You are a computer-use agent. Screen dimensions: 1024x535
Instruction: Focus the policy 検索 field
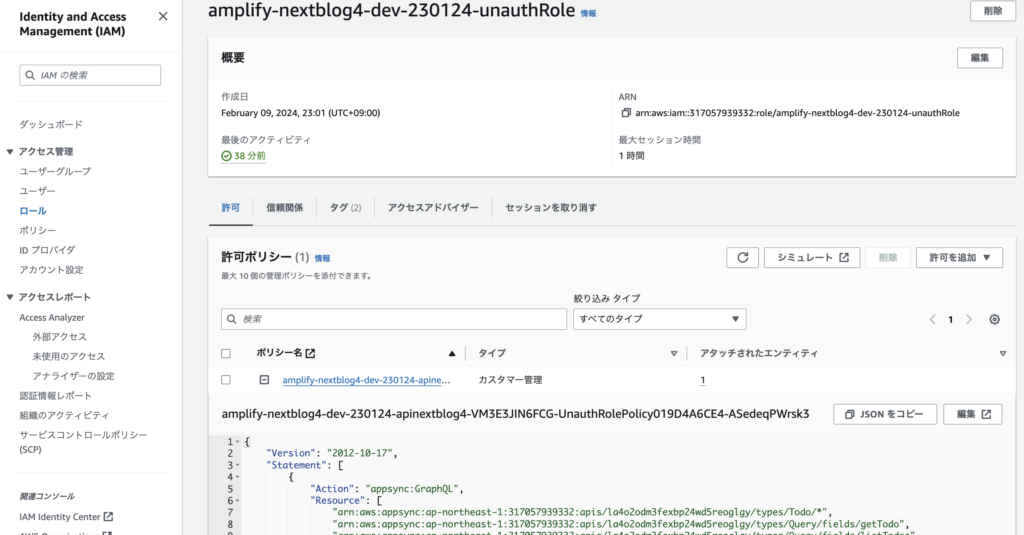[394, 319]
